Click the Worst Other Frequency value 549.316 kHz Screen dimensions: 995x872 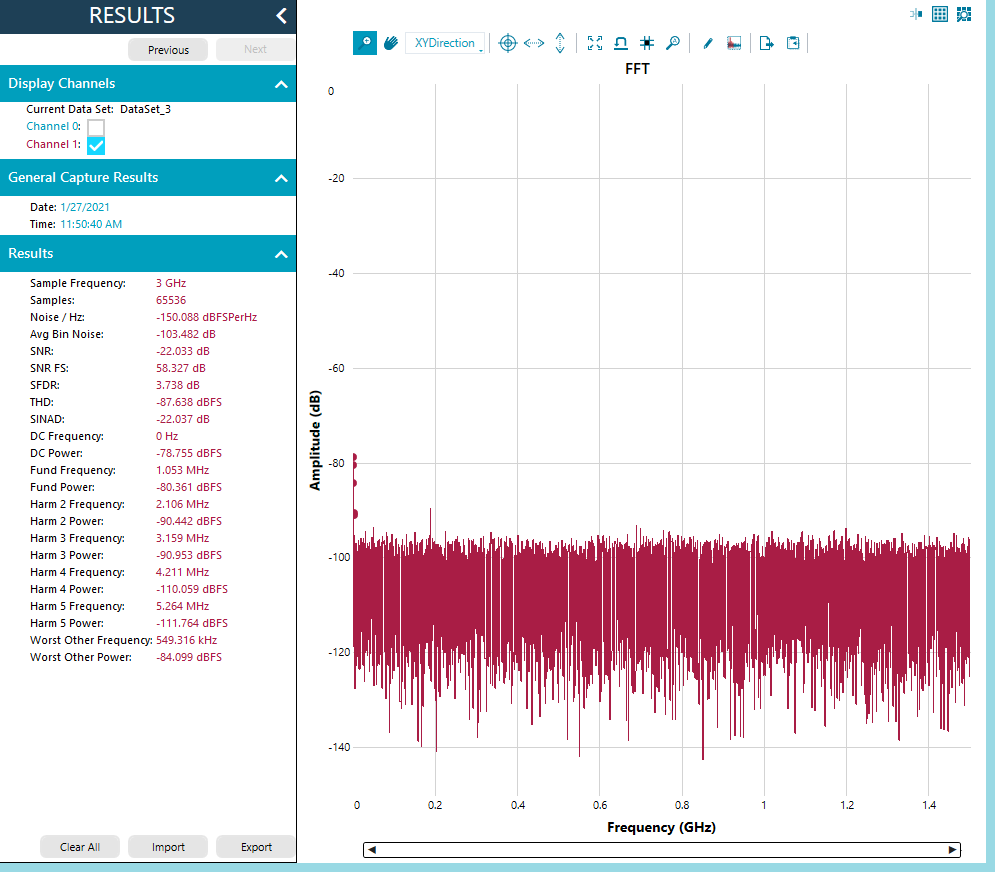(187, 640)
